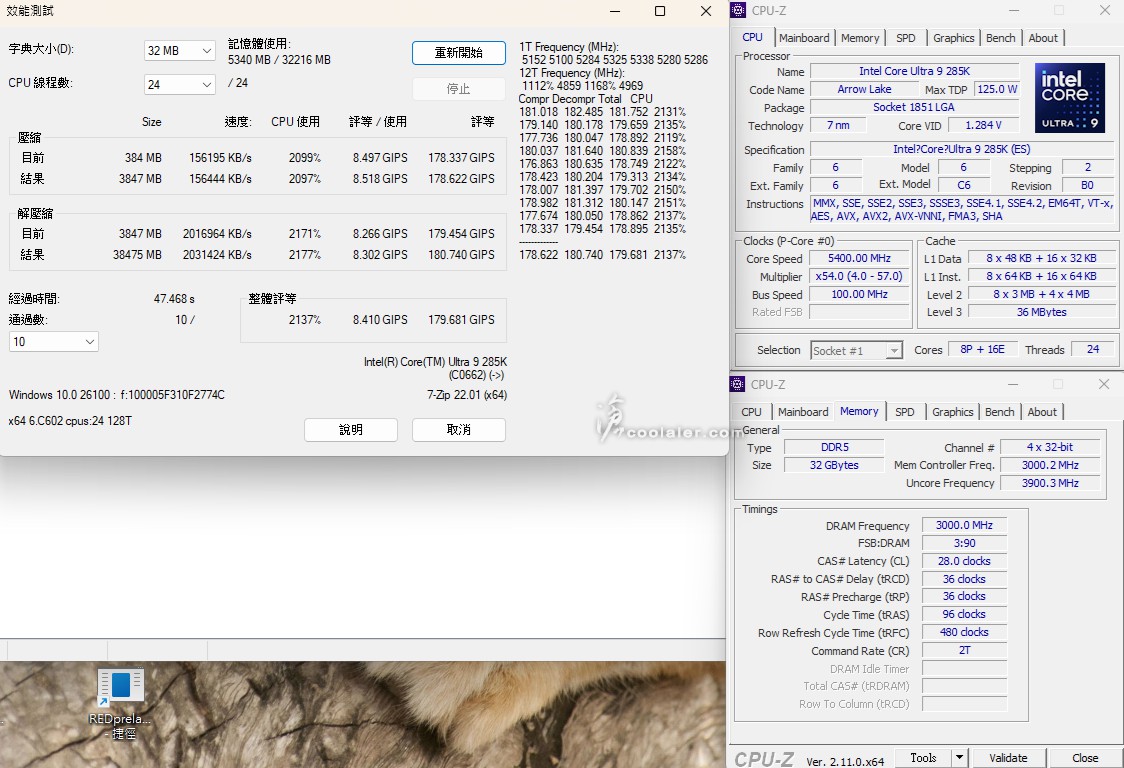Click the Code Name Arrow Lake value
The width and height of the screenshot is (1124, 768).
coord(864,89)
